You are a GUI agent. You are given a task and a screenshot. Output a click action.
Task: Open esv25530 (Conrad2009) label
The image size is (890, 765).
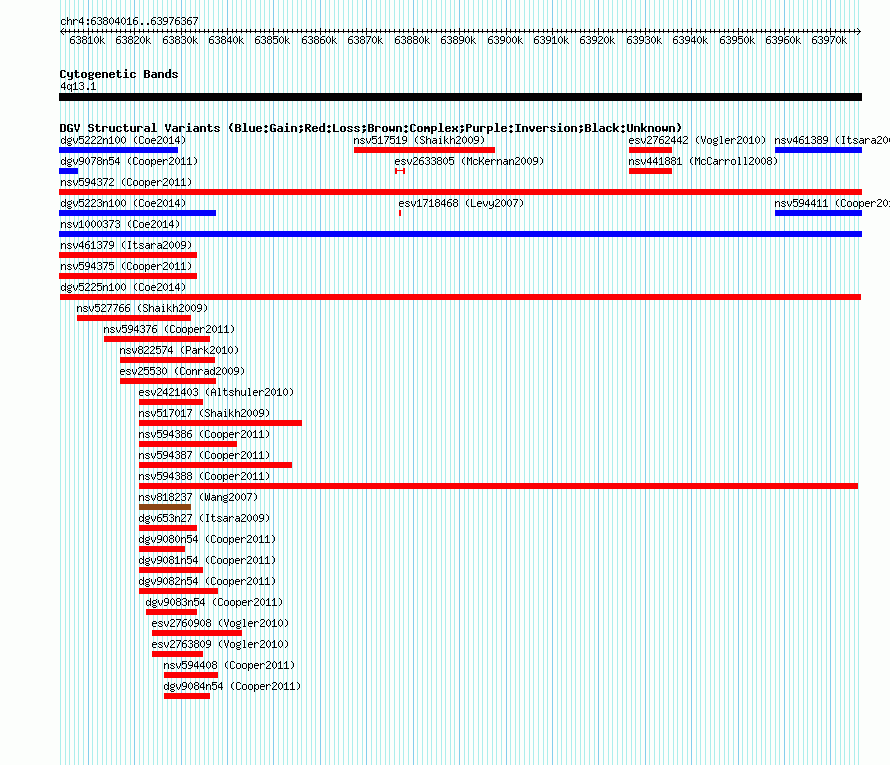pos(182,371)
